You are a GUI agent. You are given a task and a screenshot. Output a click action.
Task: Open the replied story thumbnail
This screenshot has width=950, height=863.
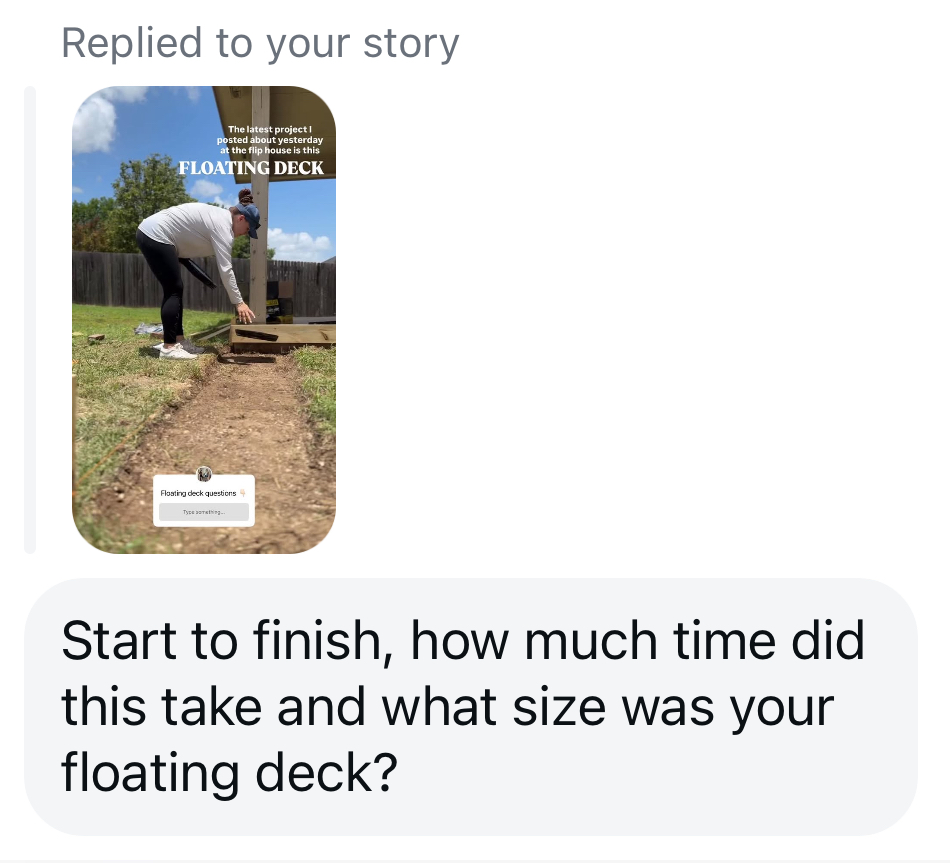click(x=204, y=319)
